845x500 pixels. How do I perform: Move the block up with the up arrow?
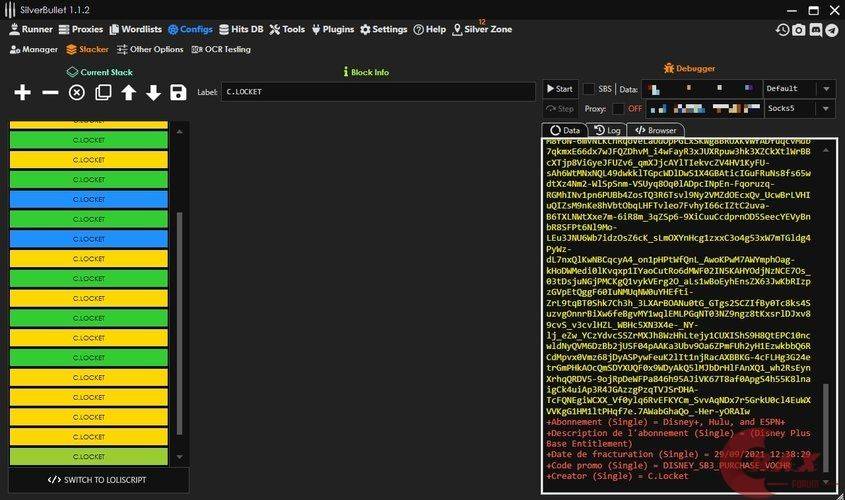click(128, 93)
